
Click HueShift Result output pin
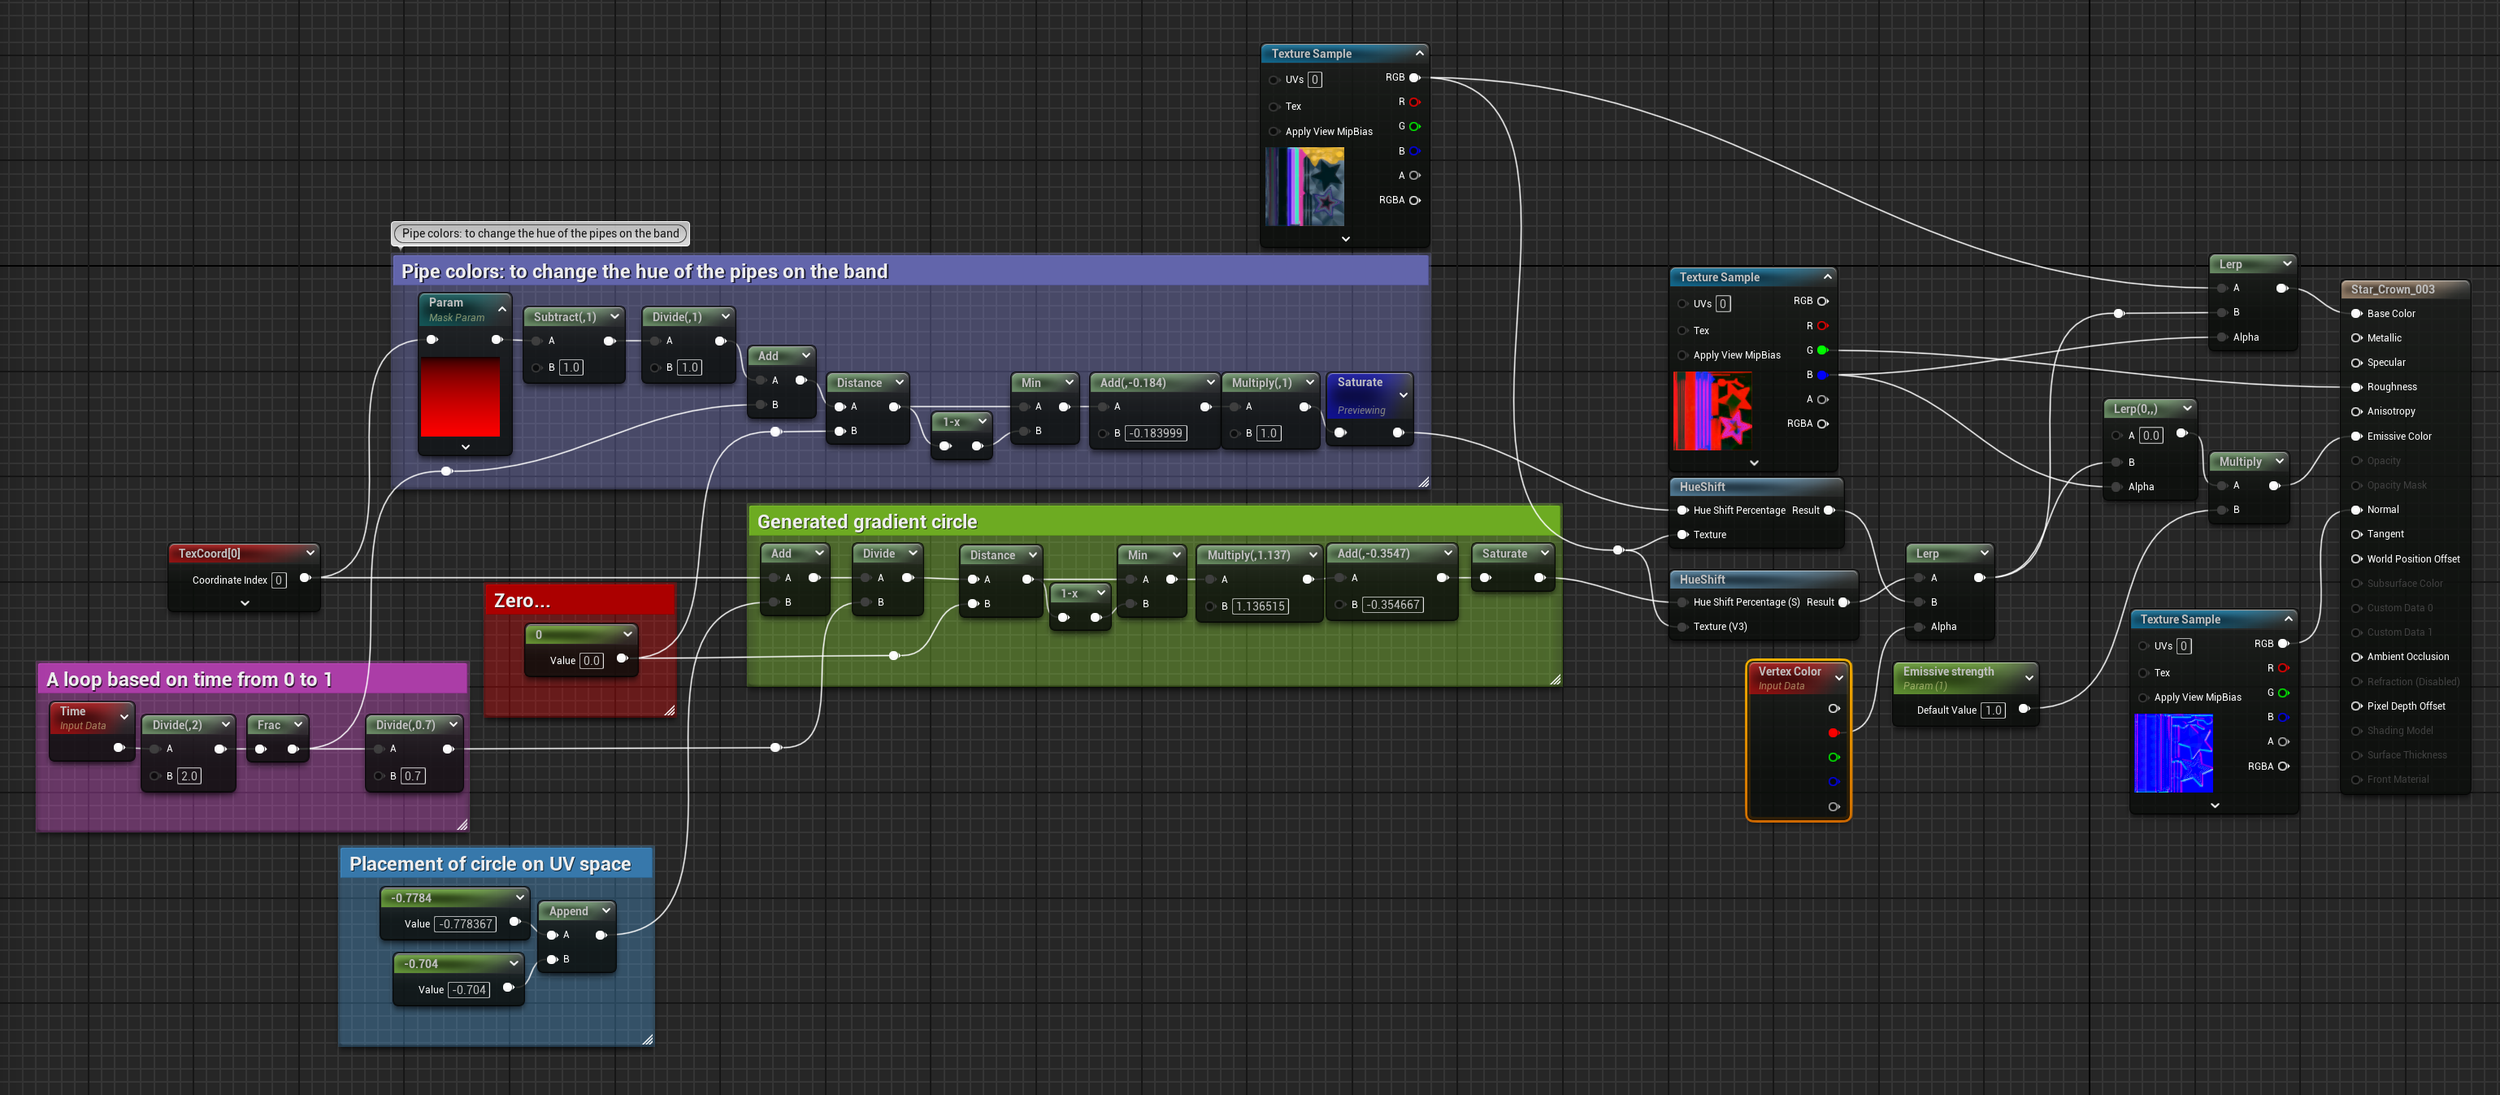click(1829, 510)
